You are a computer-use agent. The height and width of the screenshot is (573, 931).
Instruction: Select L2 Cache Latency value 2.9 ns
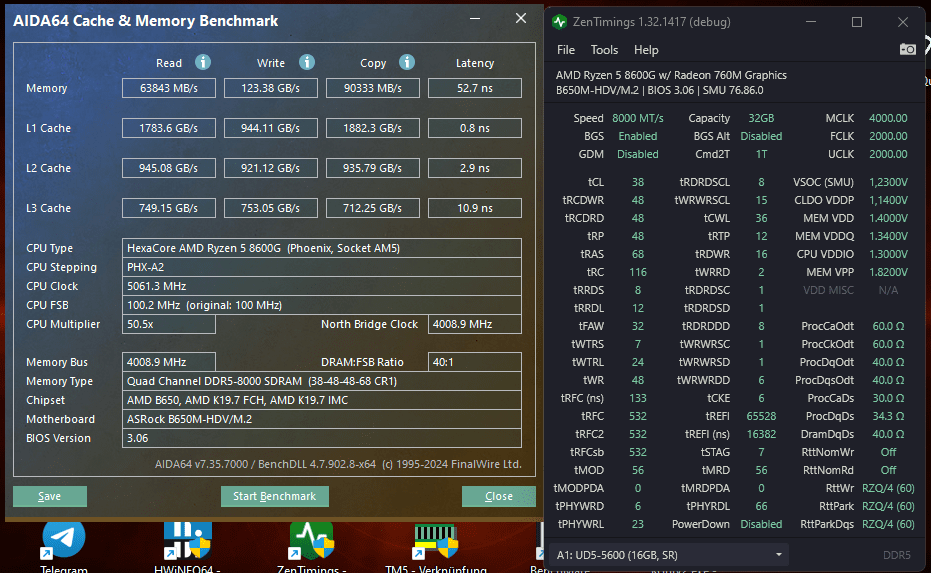[475, 168]
